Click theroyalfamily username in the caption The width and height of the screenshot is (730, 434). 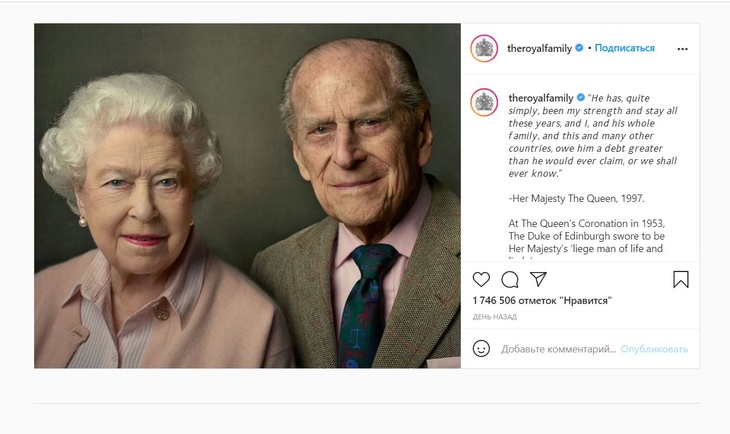(540, 98)
